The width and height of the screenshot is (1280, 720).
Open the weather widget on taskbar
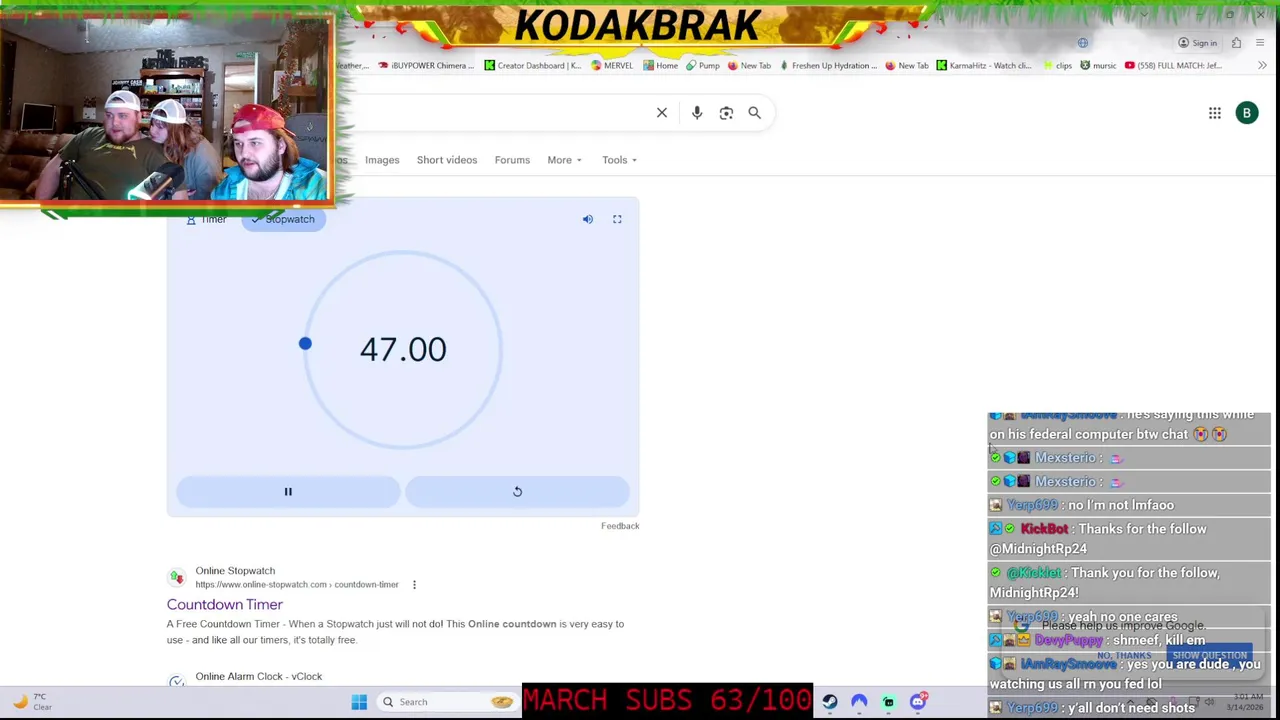pos(32,702)
